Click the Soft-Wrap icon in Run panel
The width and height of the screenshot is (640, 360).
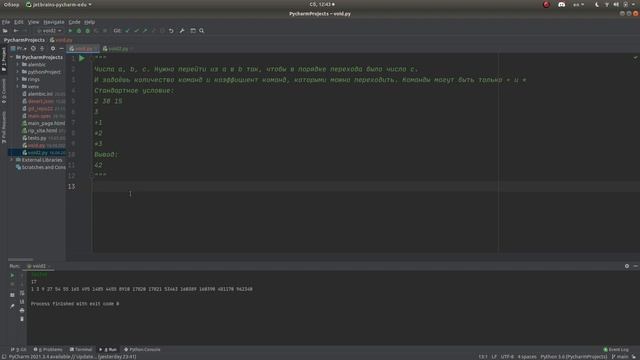click(22, 293)
